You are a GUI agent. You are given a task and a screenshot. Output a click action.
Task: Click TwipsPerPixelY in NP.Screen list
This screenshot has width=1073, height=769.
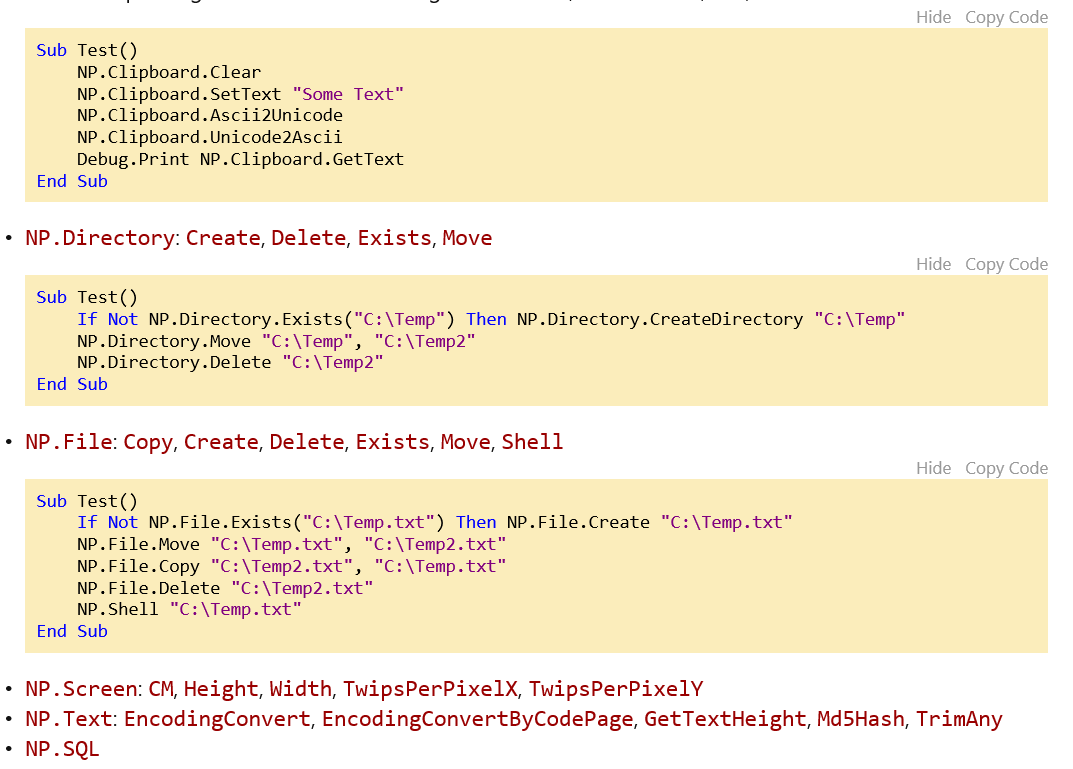pyautogui.click(x=615, y=688)
